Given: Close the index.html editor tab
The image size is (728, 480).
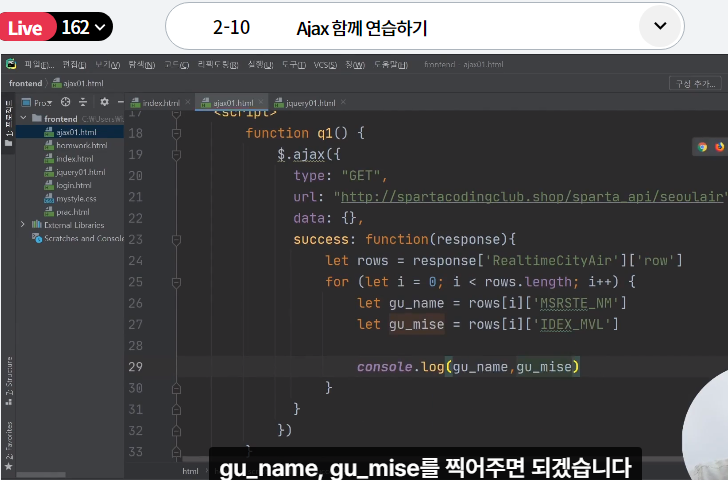Looking at the screenshot, I should click(188, 102).
